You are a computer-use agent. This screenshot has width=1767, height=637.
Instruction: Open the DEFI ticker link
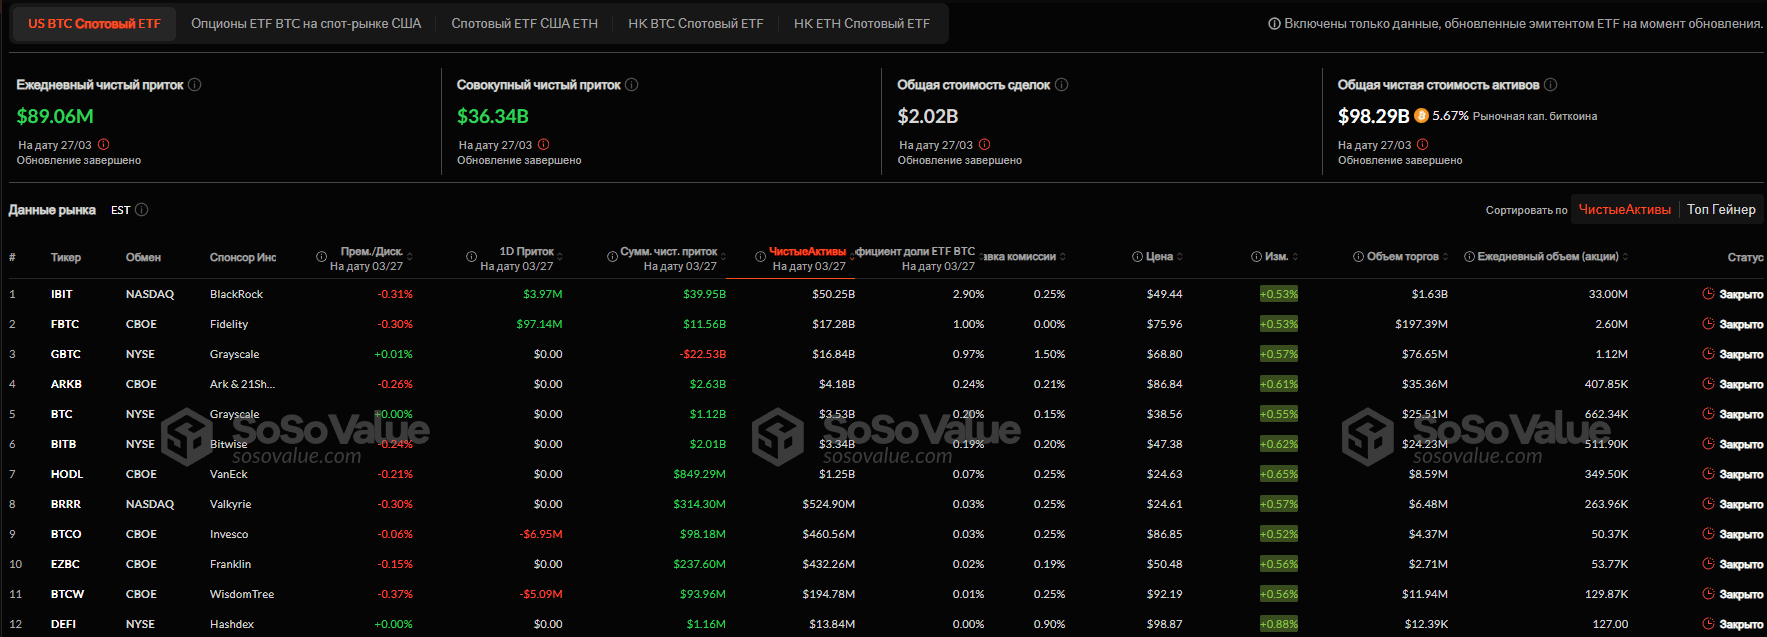point(64,624)
